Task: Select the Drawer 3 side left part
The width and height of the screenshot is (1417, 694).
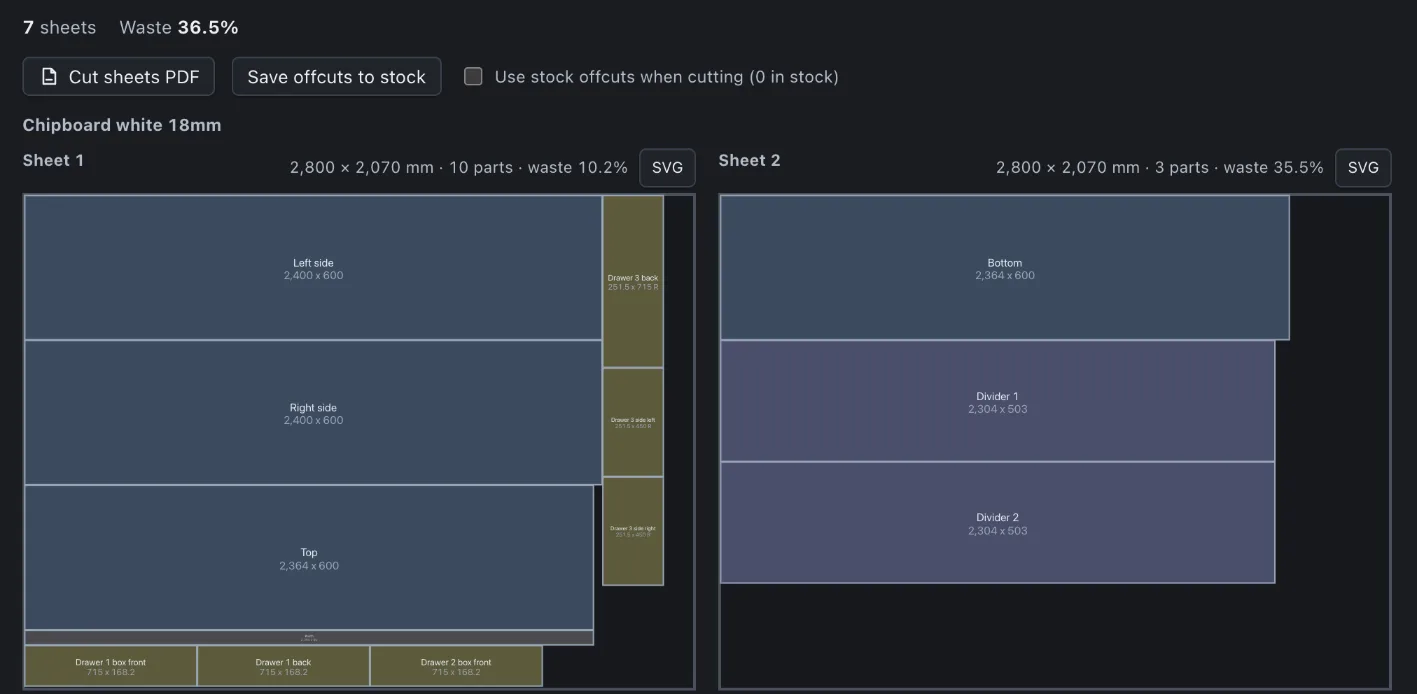Action: pyautogui.click(x=633, y=423)
